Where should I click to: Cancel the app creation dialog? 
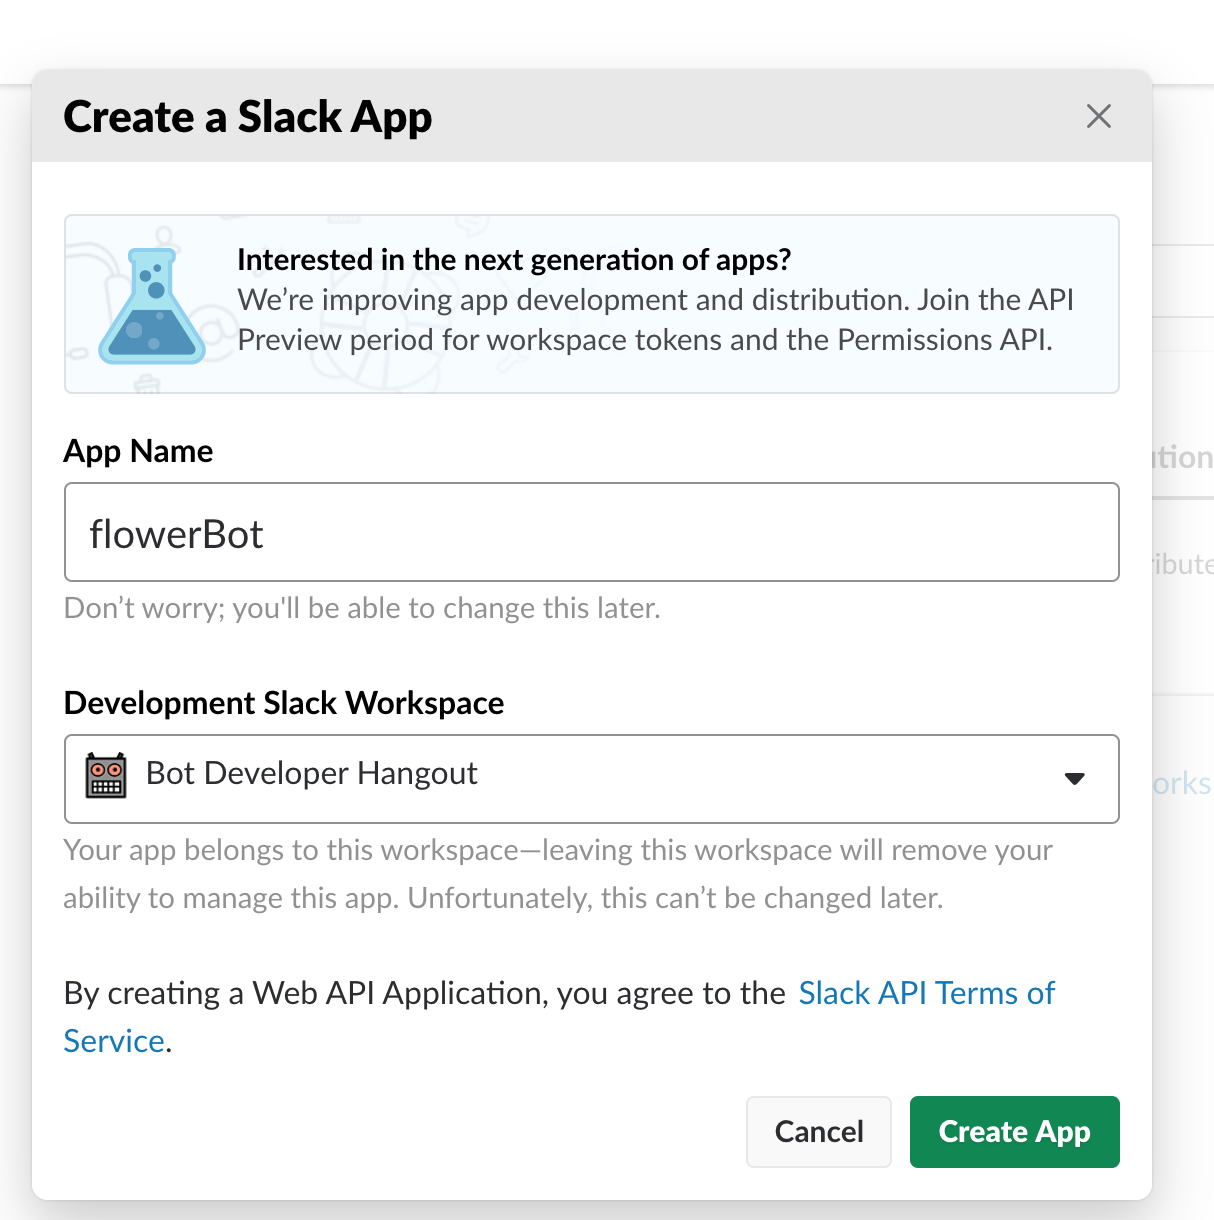[819, 1132]
